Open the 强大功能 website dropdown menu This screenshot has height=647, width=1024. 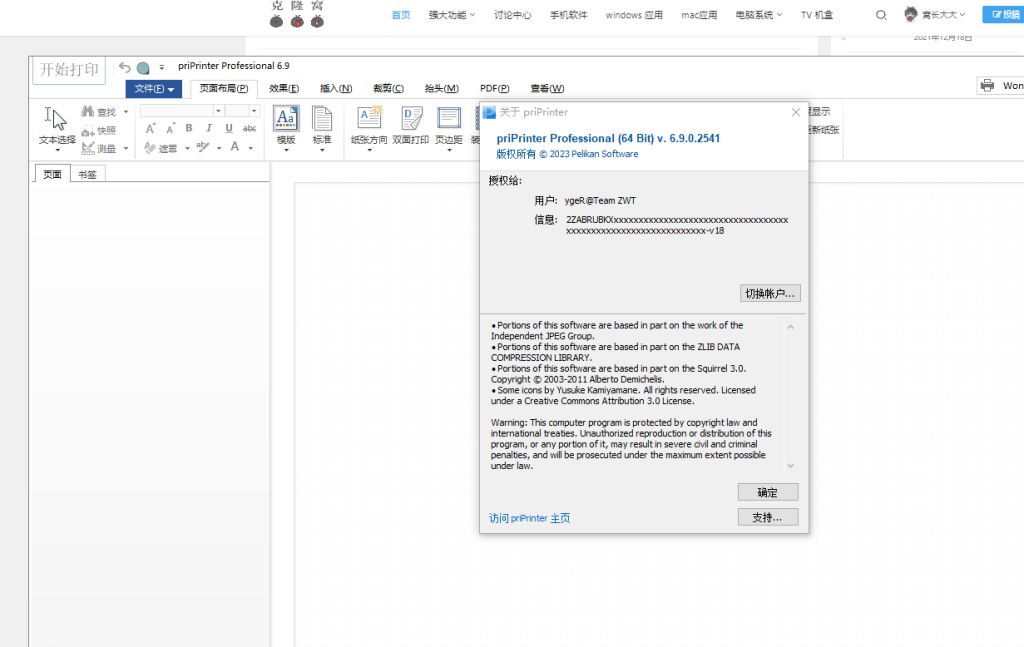[451, 15]
